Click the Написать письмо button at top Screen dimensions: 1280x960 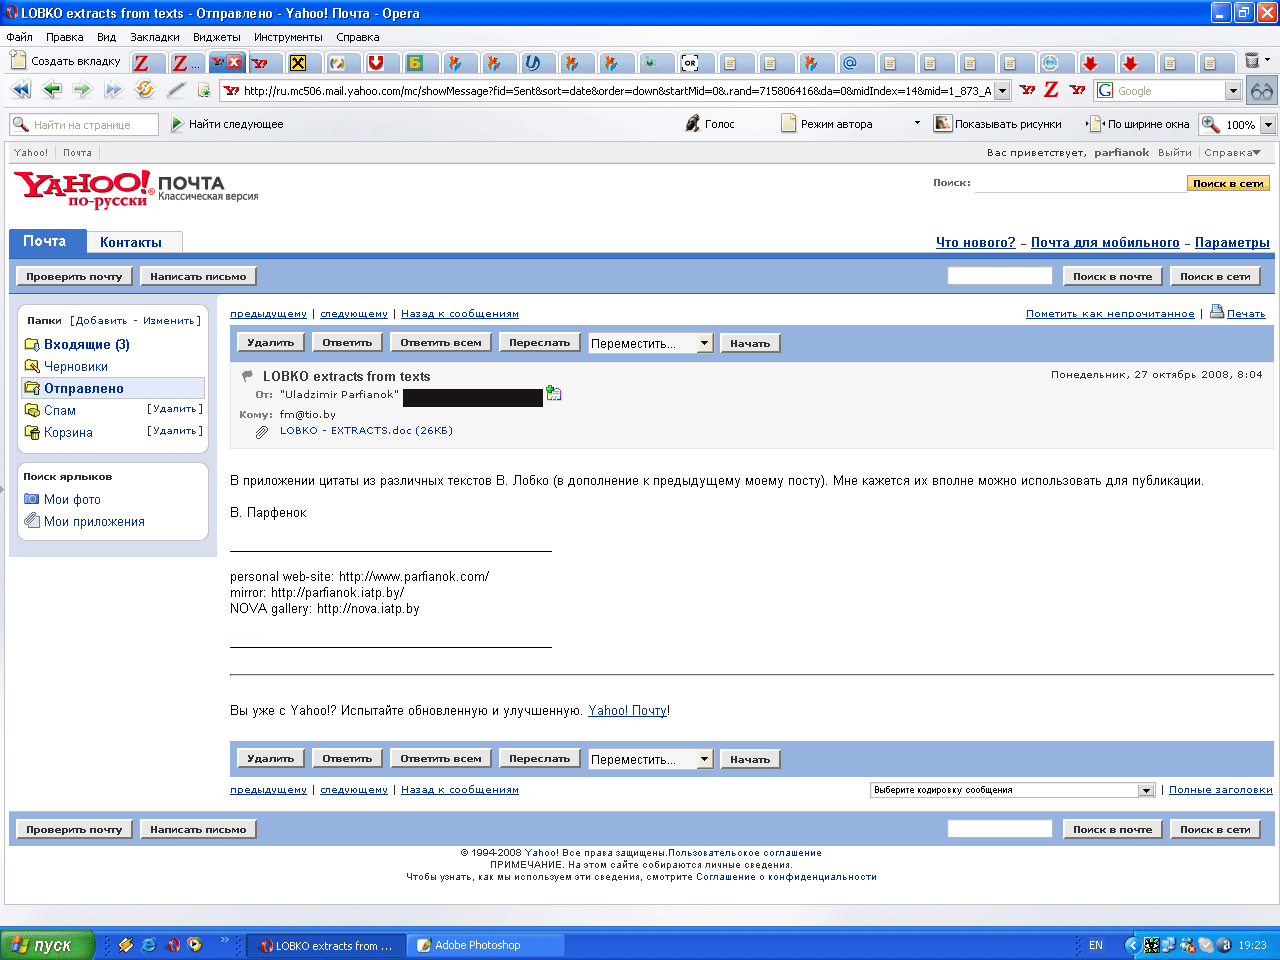point(198,276)
